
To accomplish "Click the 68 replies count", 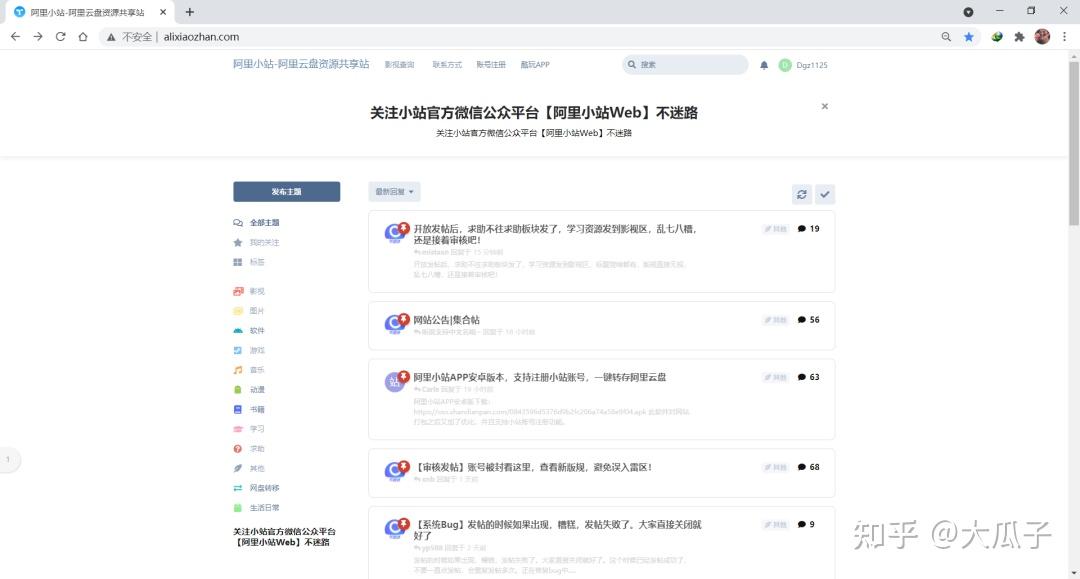I will [809, 467].
